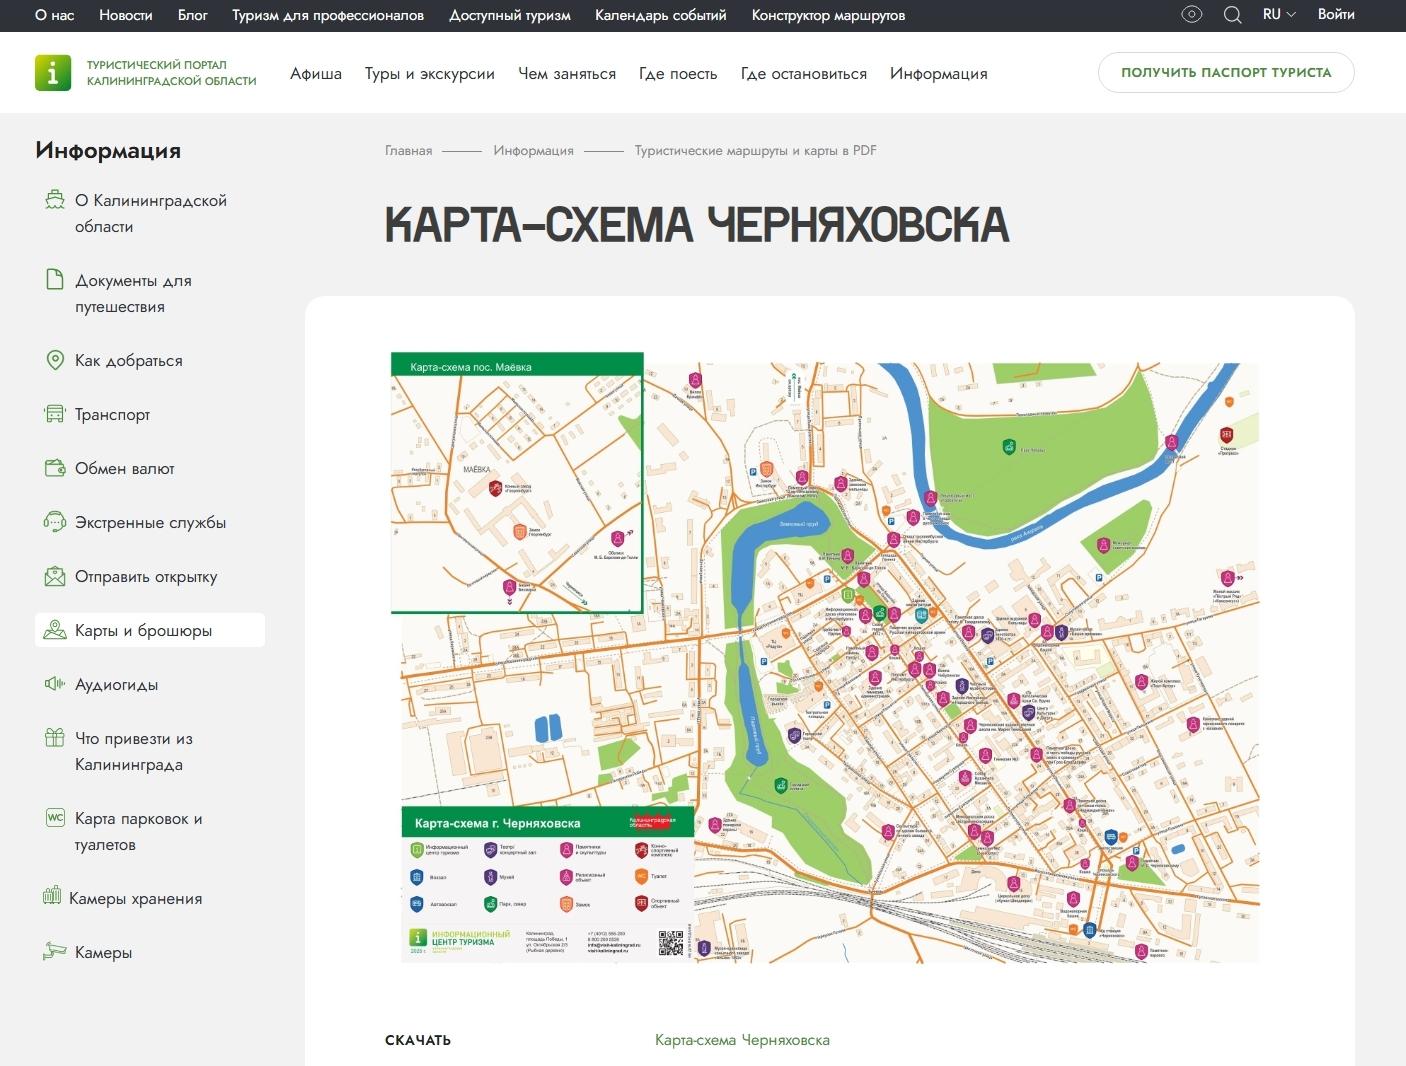Open the Где поесть menu
1406x1066 pixels.
point(678,74)
